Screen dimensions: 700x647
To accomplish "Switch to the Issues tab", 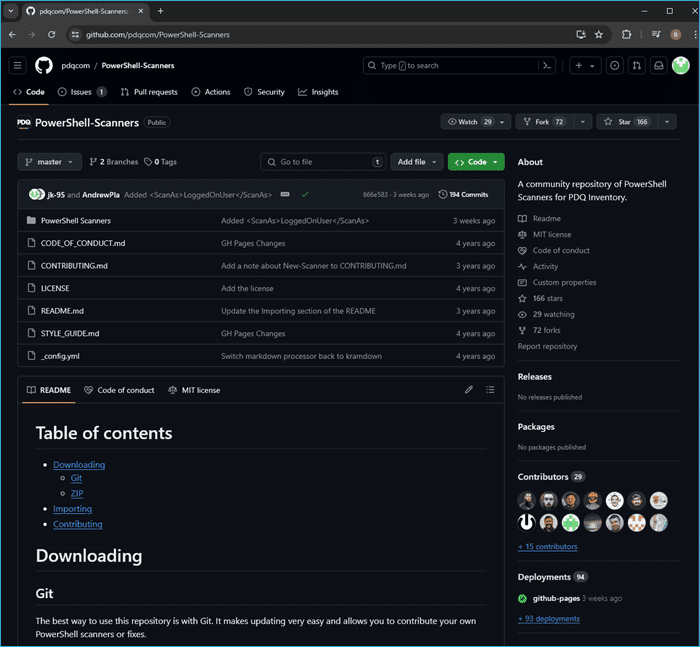I will pyautogui.click(x=82, y=92).
